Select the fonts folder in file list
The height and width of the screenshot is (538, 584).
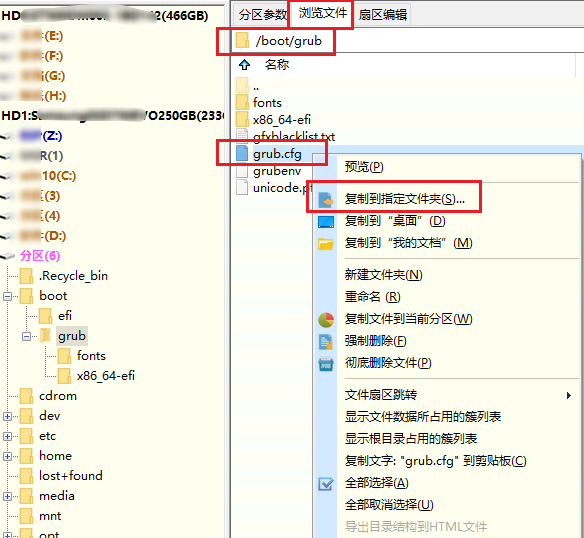[267, 102]
